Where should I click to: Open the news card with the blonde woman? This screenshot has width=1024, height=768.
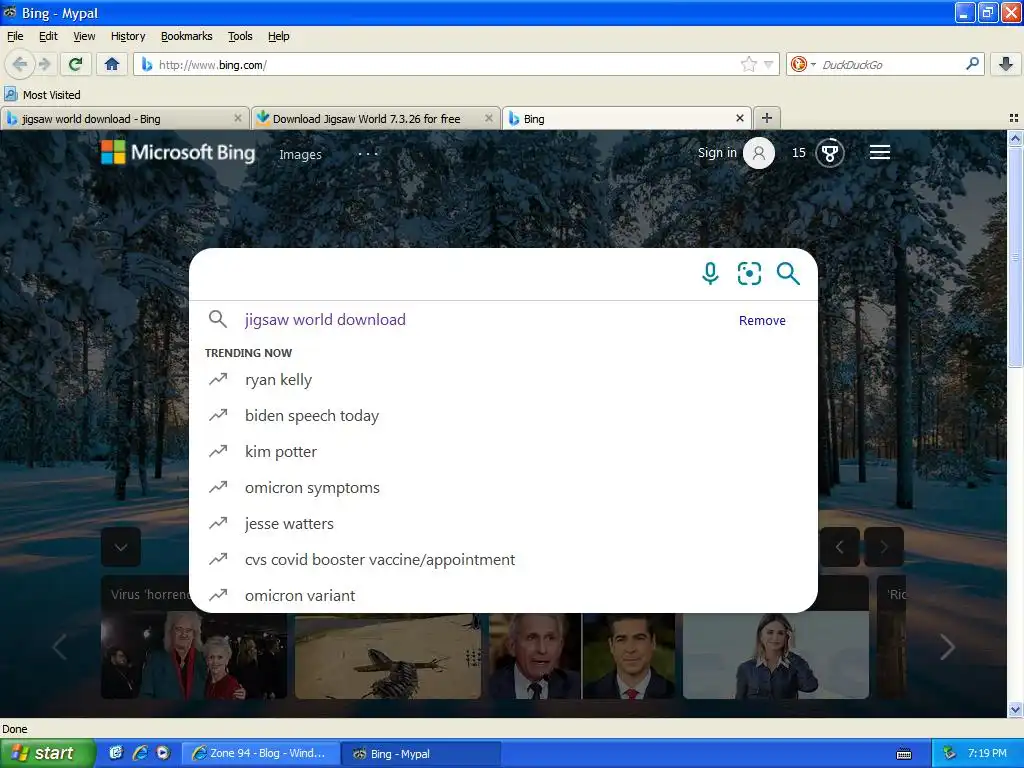coord(776,655)
